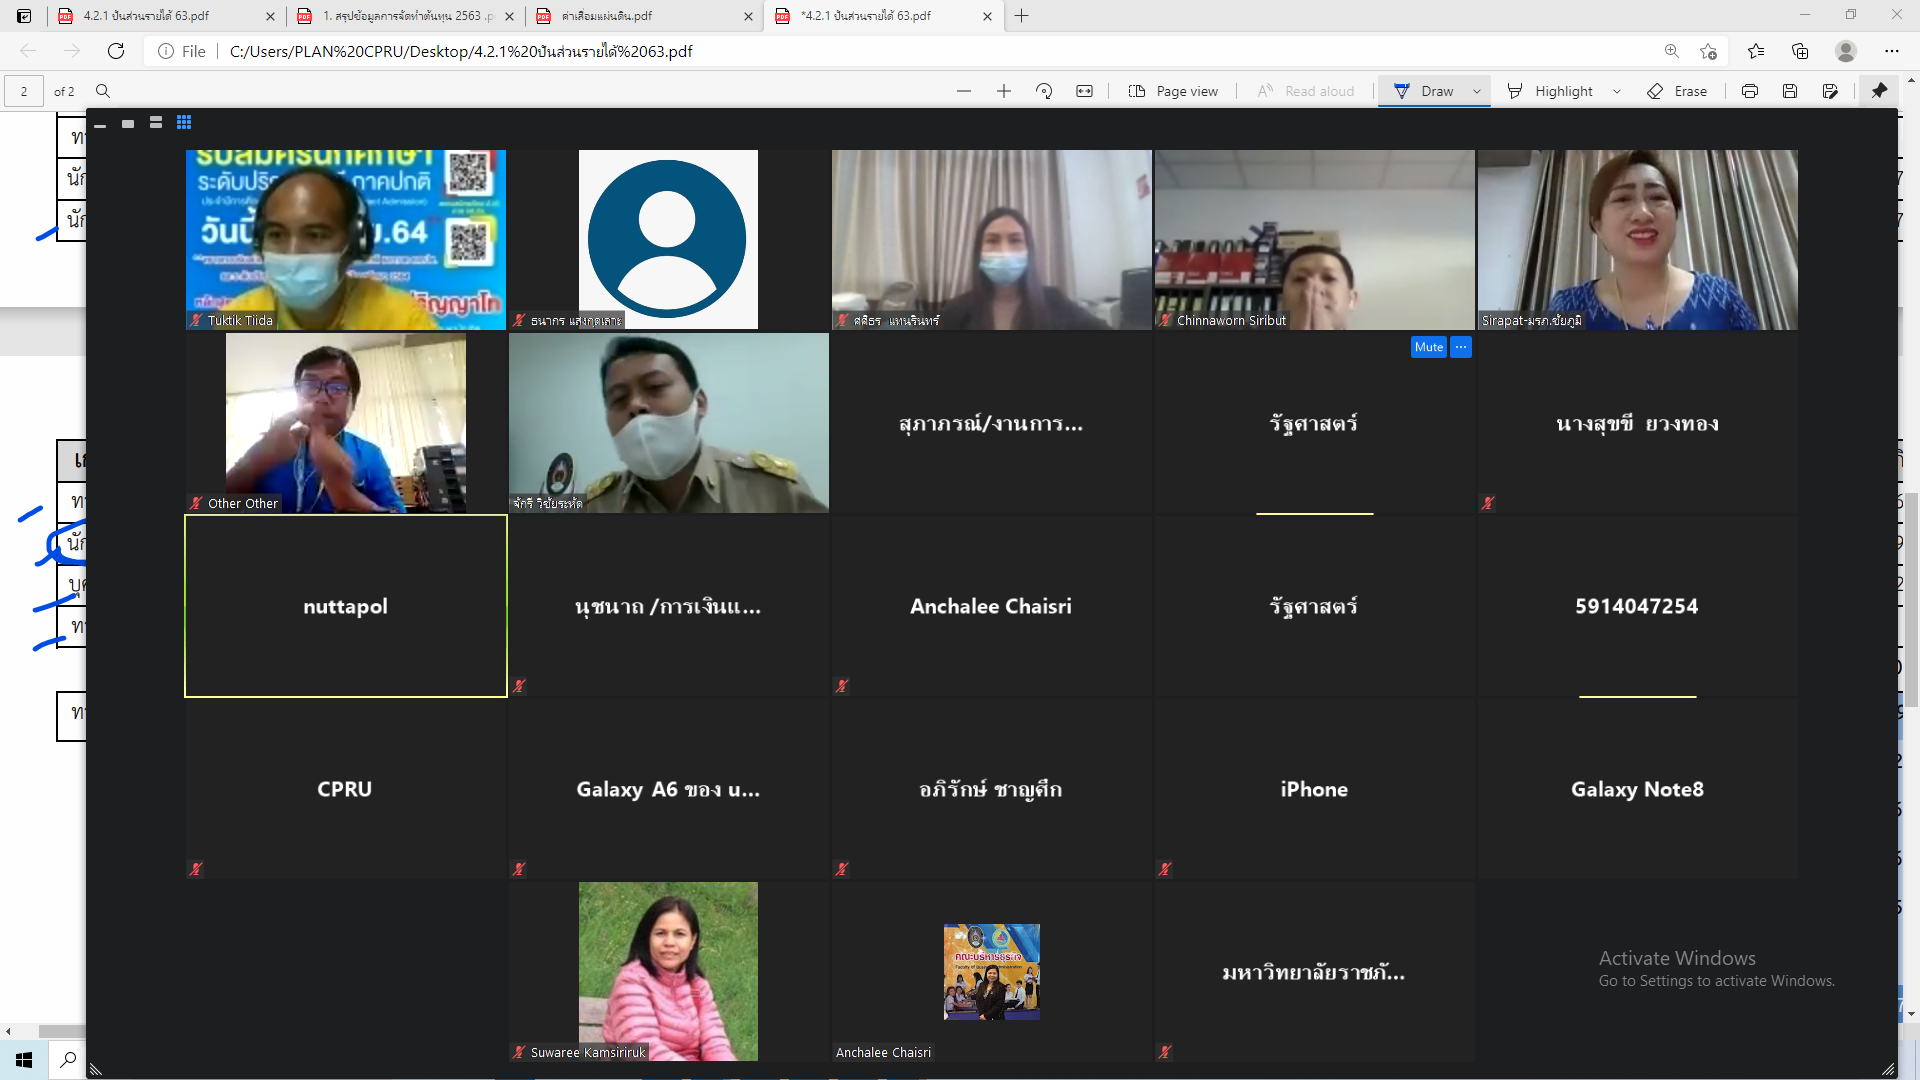Switch Zoom overlay to gallery grid view
The image size is (1920, 1080).
(x=184, y=122)
